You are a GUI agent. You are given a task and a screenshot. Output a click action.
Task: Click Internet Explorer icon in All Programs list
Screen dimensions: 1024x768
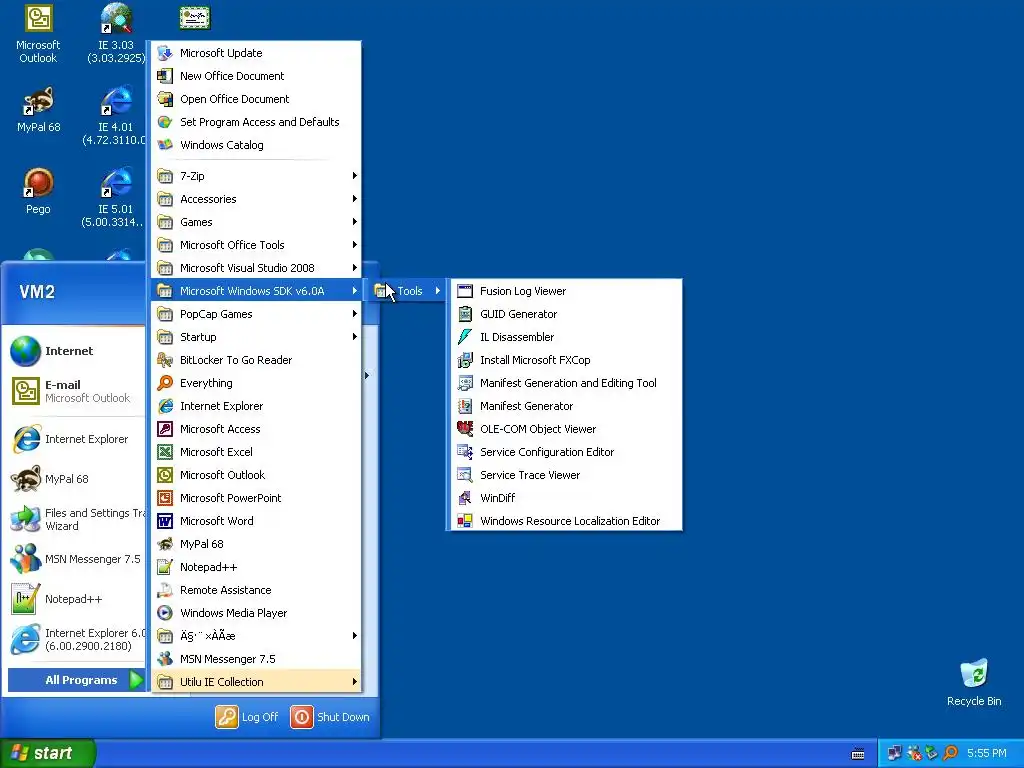pos(165,406)
